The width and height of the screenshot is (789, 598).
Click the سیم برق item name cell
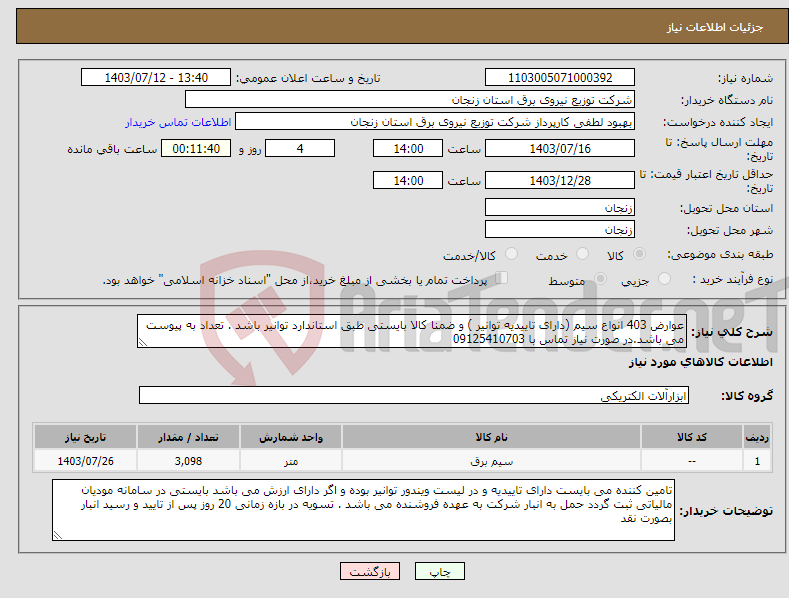pos(491,461)
